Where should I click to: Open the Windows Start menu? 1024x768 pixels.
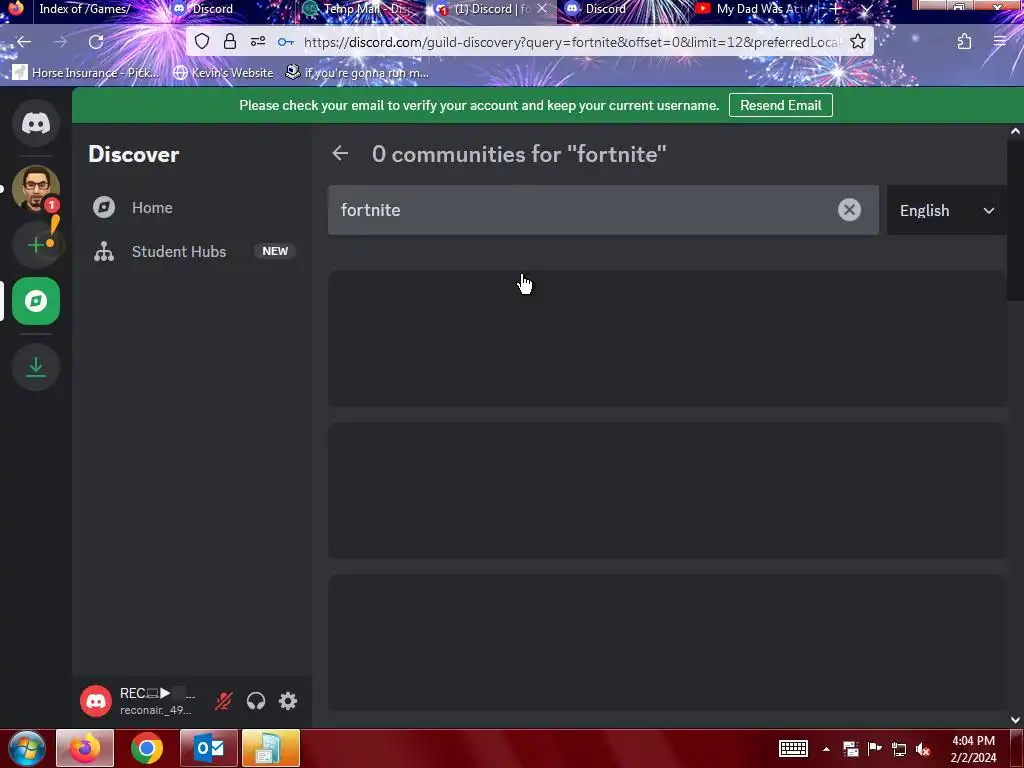(x=26, y=748)
